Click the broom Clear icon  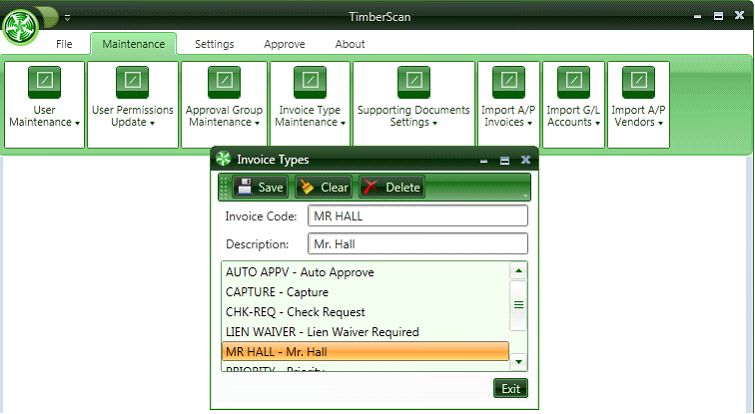click(306, 187)
